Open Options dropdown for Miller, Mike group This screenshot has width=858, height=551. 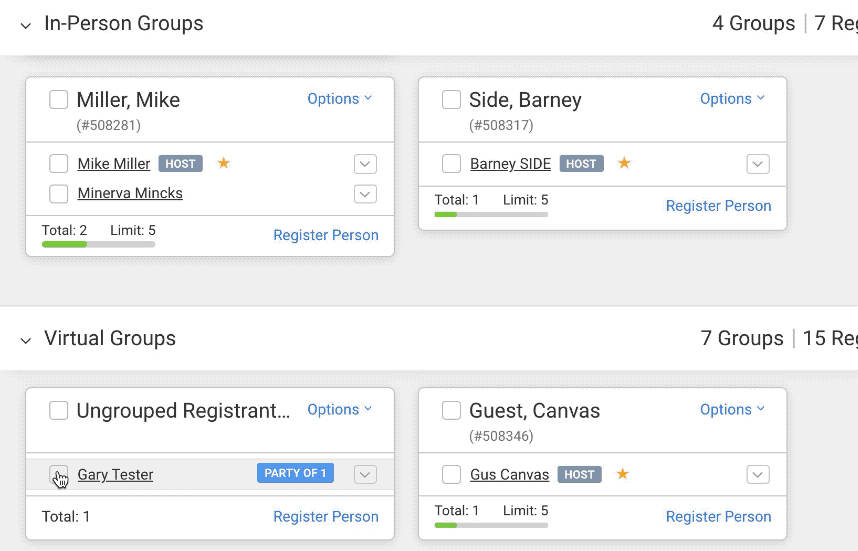coord(339,99)
